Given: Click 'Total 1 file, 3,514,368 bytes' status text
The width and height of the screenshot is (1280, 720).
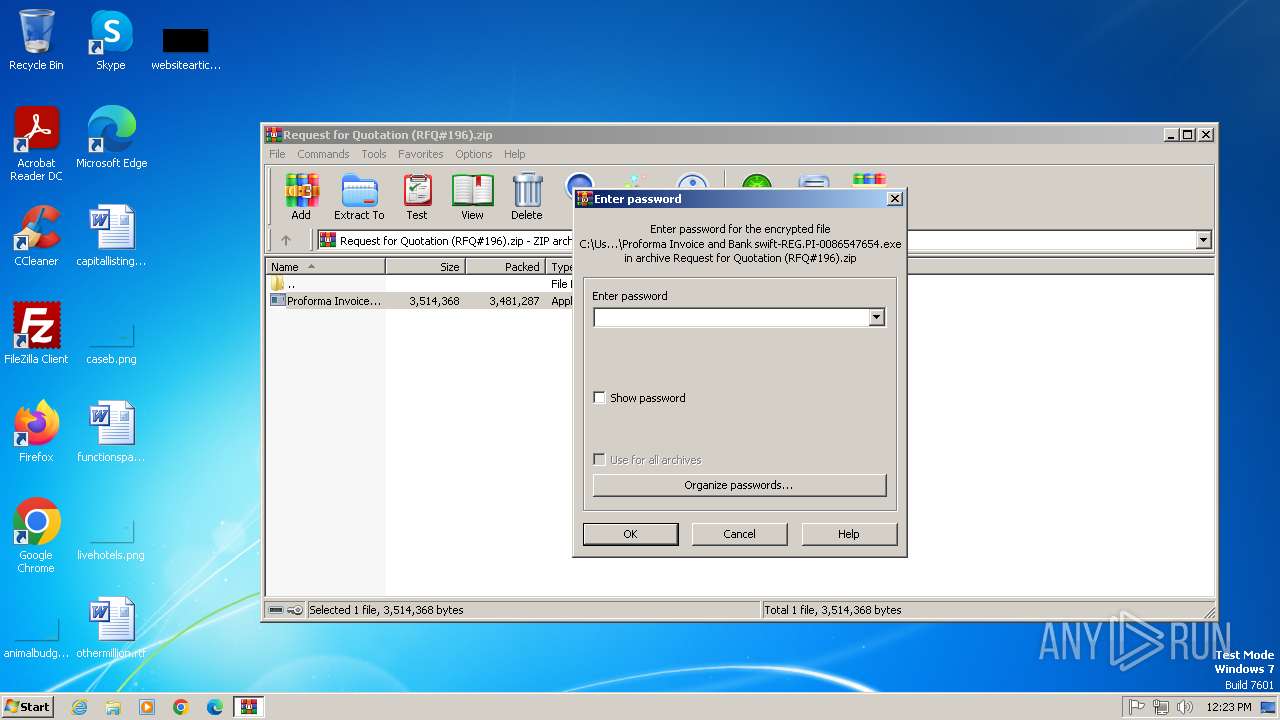Looking at the screenshot, I should click(833, 610).
